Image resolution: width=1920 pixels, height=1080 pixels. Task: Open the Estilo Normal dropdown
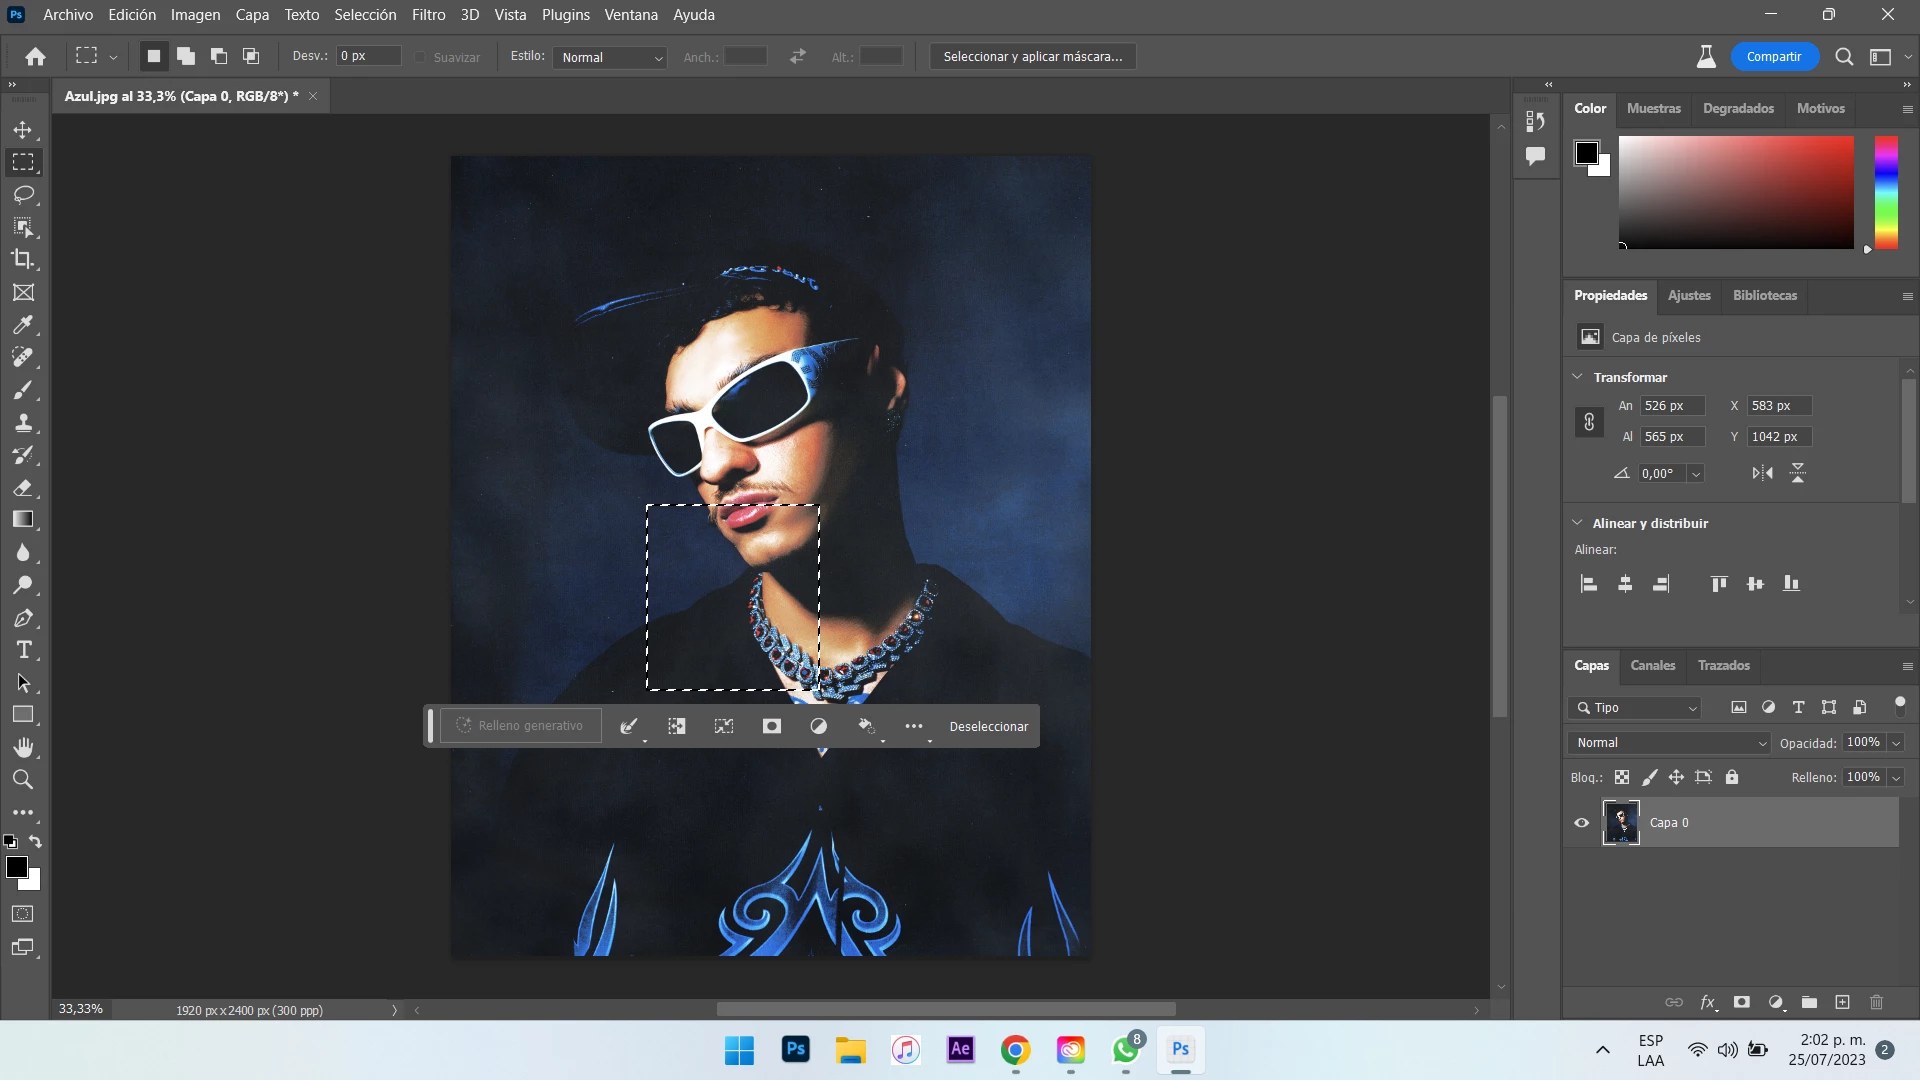[x=610, y=57]
